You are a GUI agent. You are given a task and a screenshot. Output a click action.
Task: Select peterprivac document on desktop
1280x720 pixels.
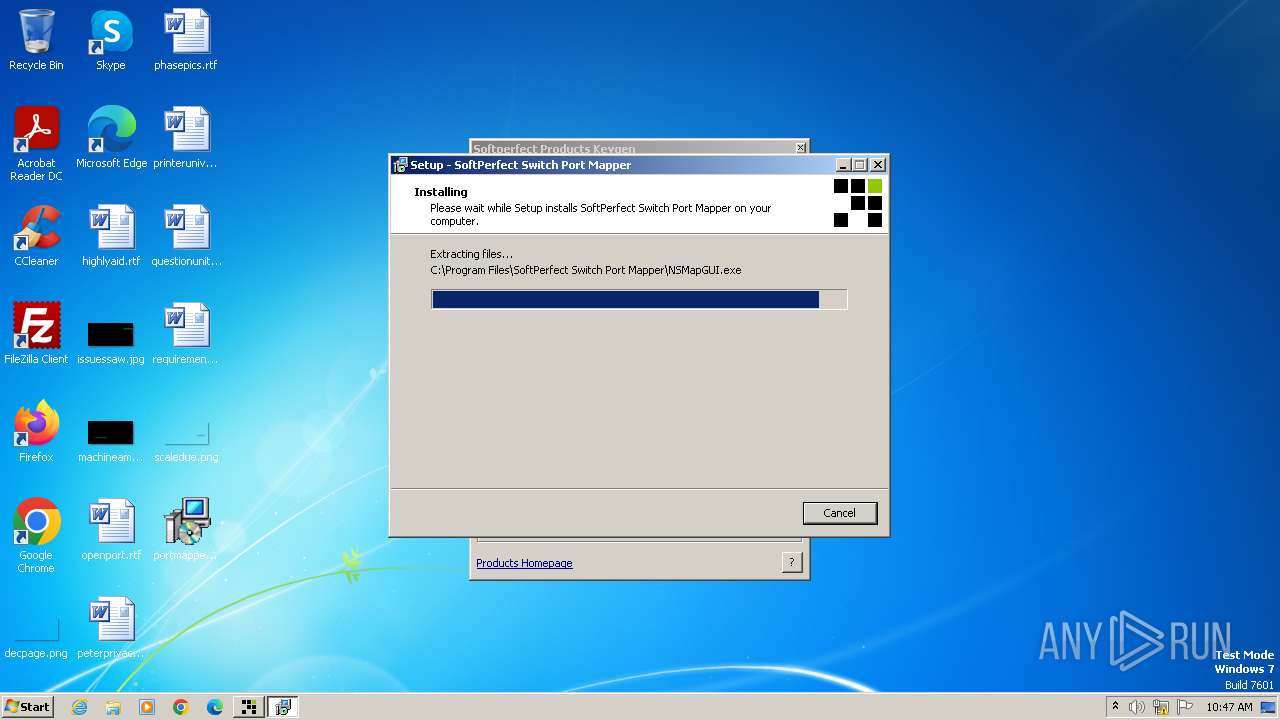[111, 628]
